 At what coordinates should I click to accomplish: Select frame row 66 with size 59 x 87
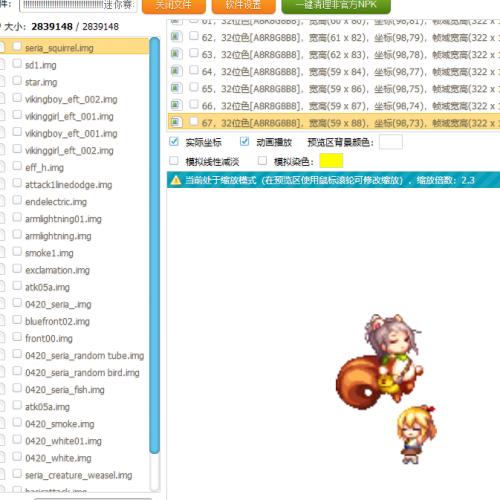tap(334, 106)
